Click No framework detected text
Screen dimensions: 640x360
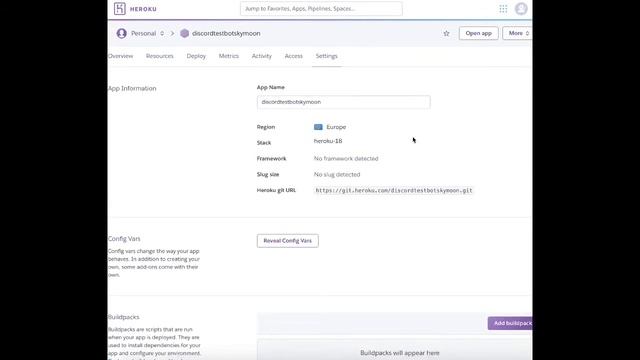click(346, 158)
